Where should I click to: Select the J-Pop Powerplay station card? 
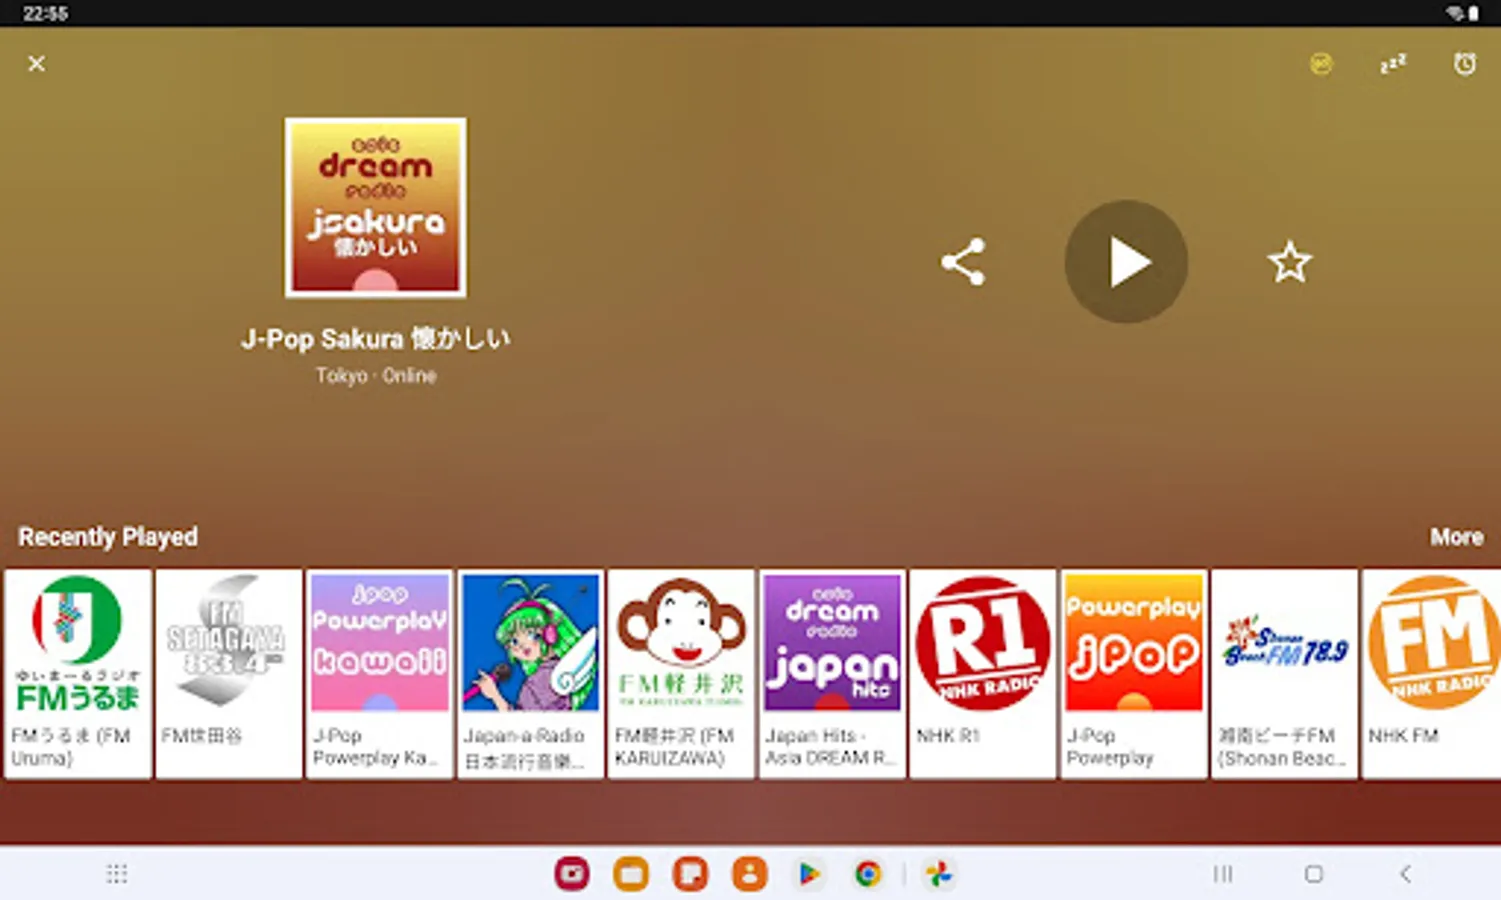(1134, 674)
